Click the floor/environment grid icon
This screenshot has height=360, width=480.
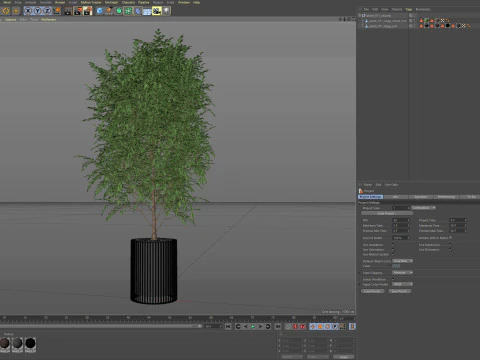pyautogui.click(x=147, y=11)
